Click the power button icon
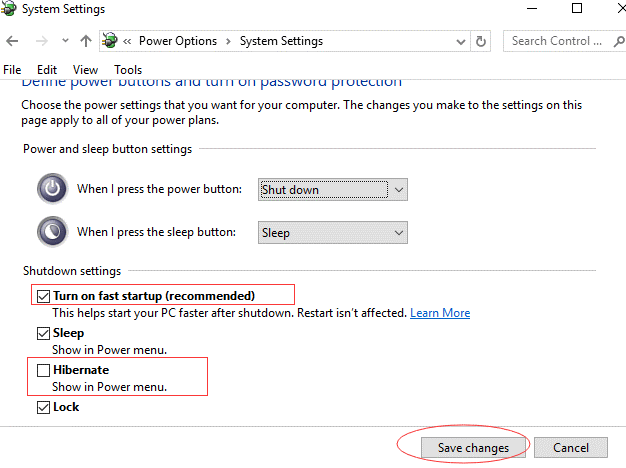 point(51,188)
